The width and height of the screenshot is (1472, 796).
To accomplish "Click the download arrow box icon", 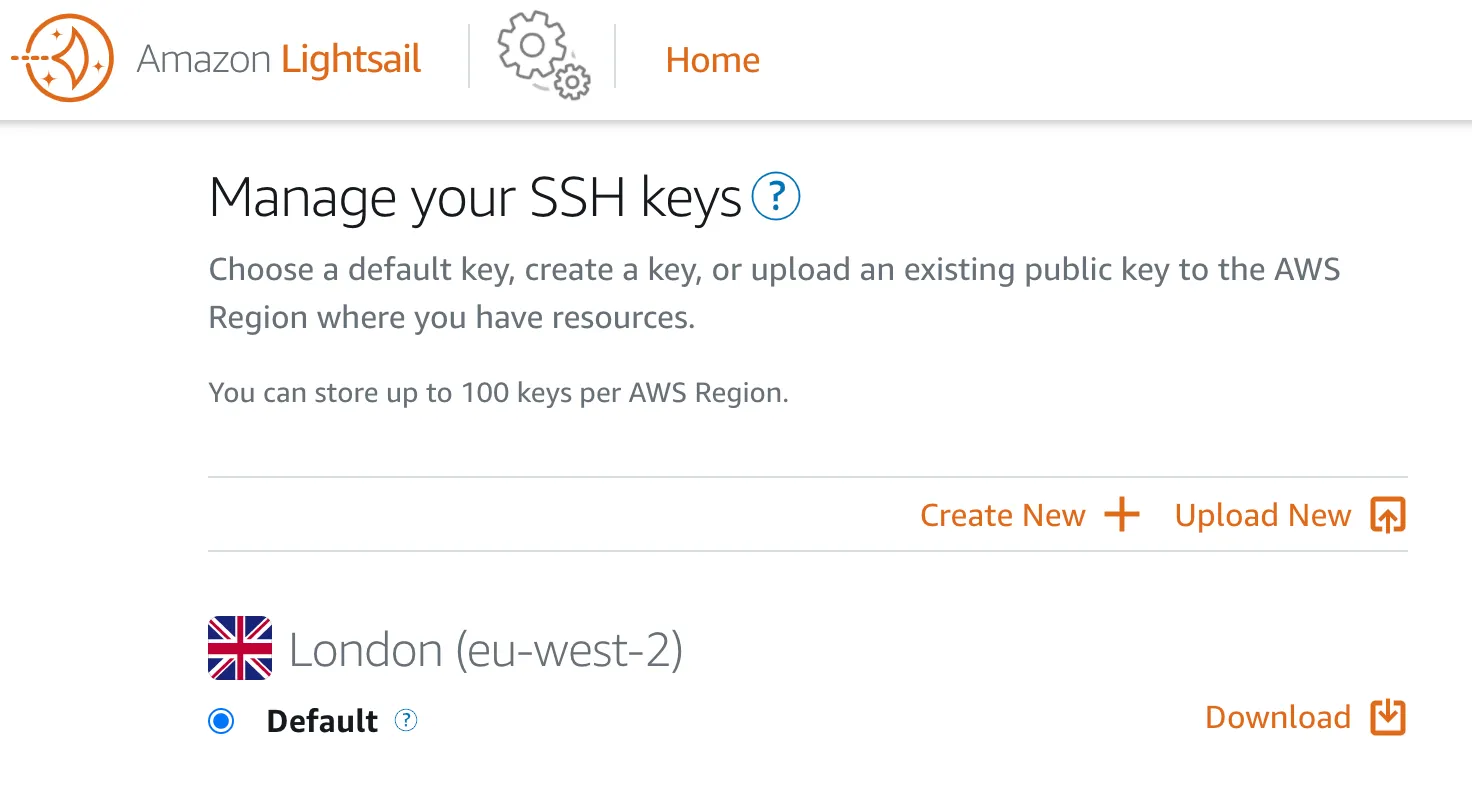I will coord(1388,717).
